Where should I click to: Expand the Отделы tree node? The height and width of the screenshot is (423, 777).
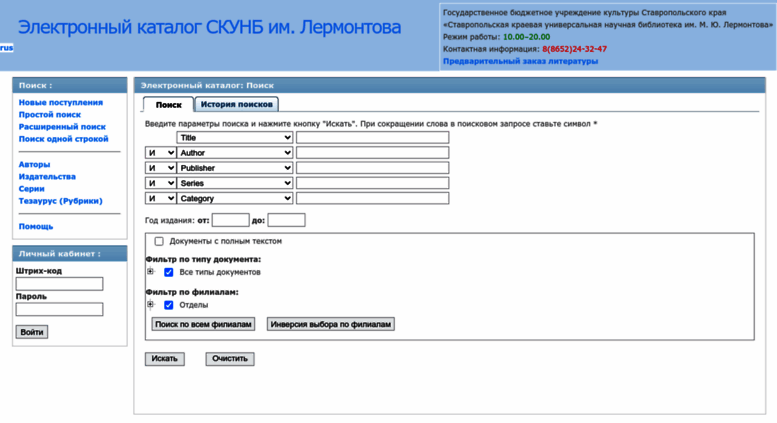coord(151,304)
